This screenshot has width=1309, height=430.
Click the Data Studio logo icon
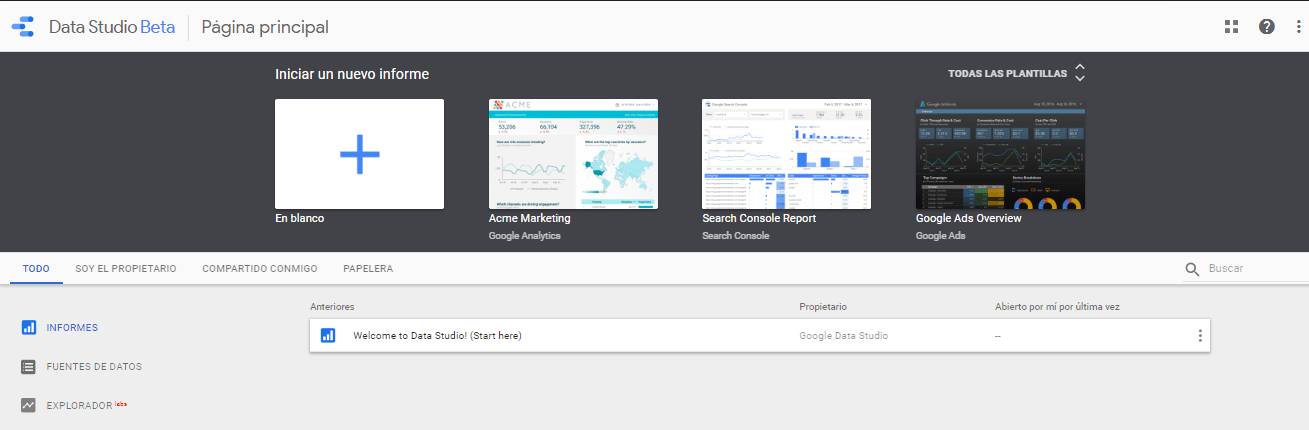(x=23, y=27)
